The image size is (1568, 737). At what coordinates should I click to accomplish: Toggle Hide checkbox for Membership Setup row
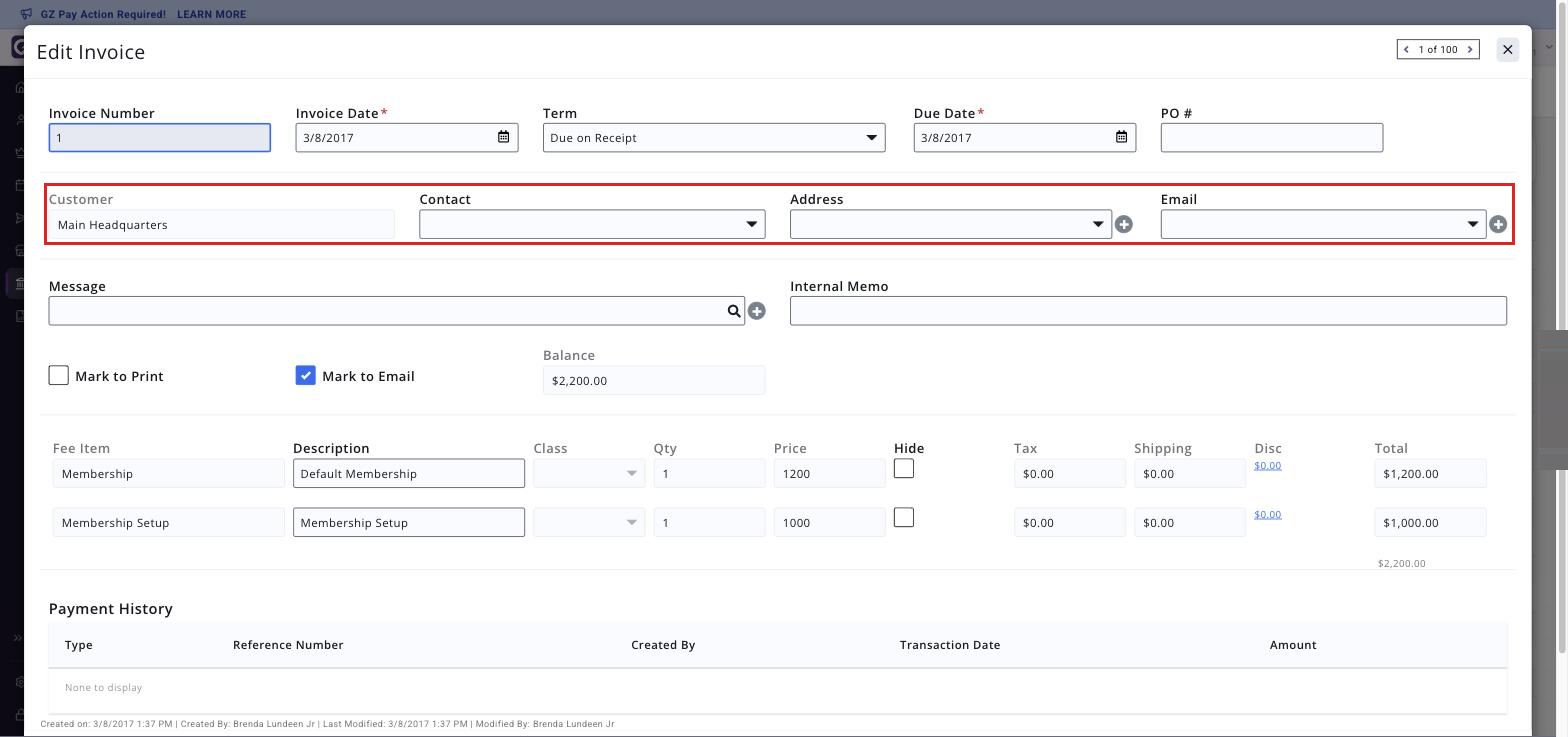904,517
